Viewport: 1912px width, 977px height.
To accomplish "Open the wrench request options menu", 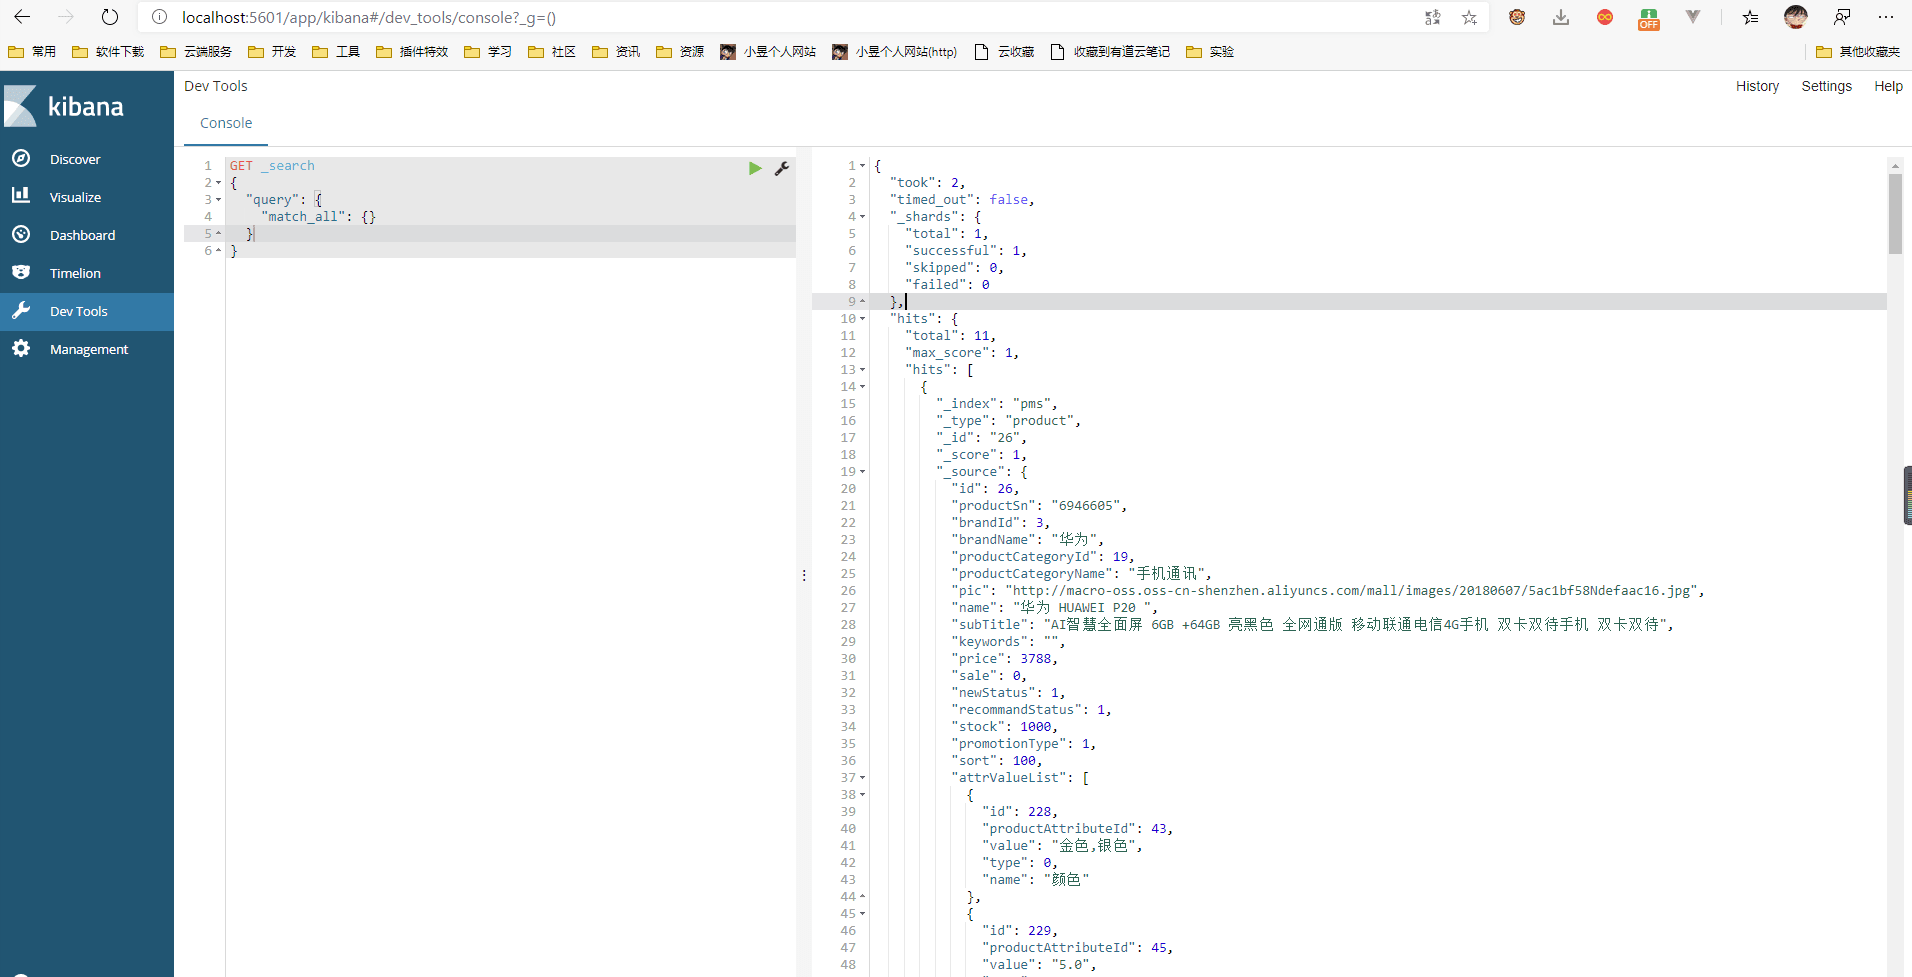I will [782, 168].
